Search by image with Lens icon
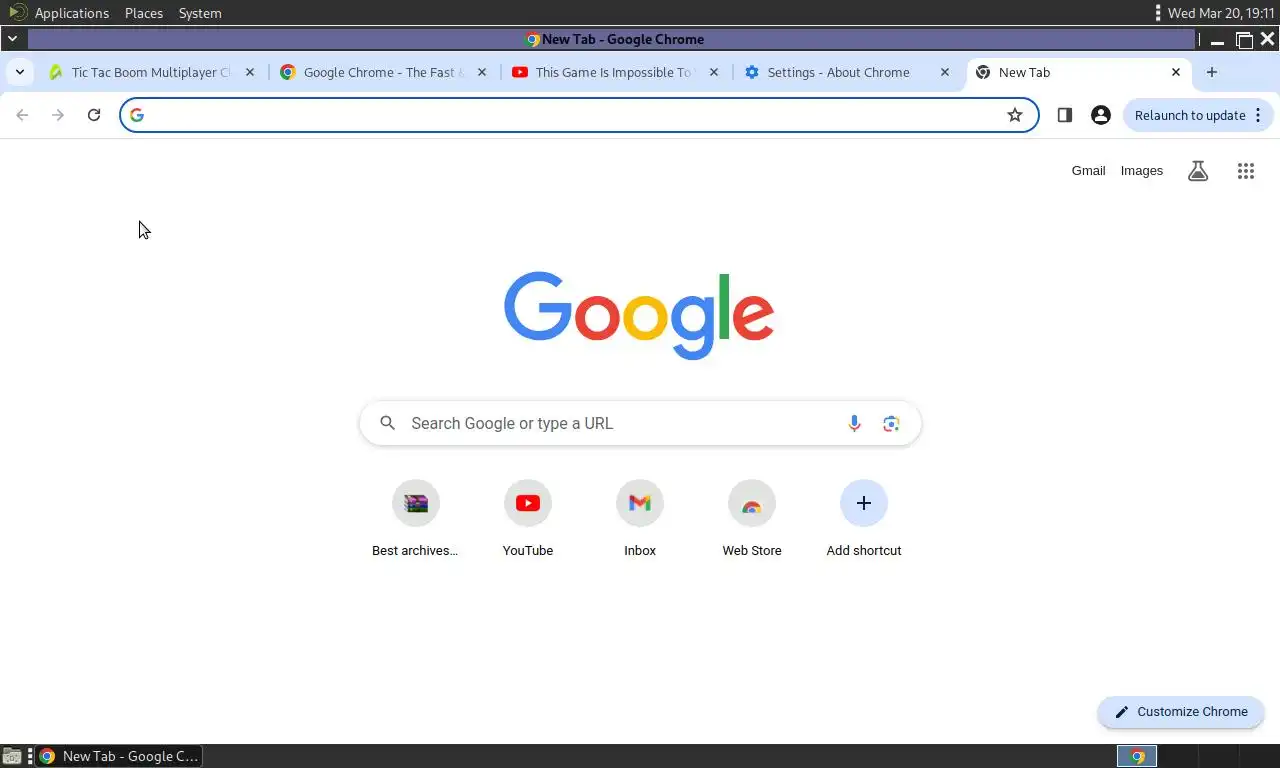The height and width of the screenshot is (768, 1280). pyautogui.click(x=891, y=424)
